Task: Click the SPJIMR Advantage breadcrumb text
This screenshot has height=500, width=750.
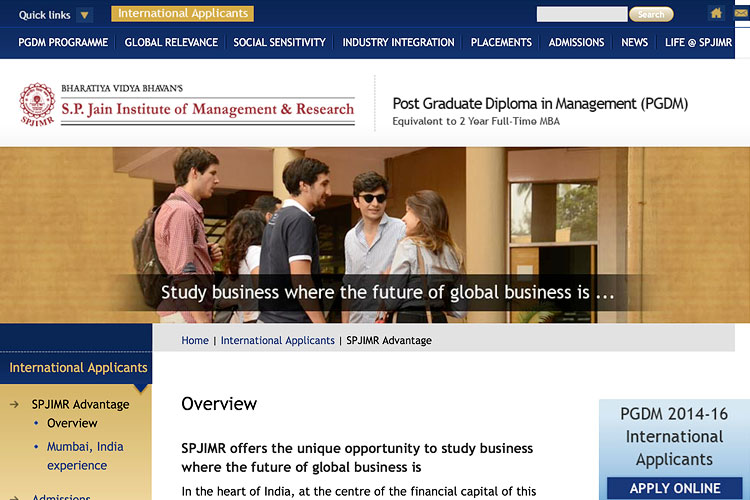Action: point(389,340)
